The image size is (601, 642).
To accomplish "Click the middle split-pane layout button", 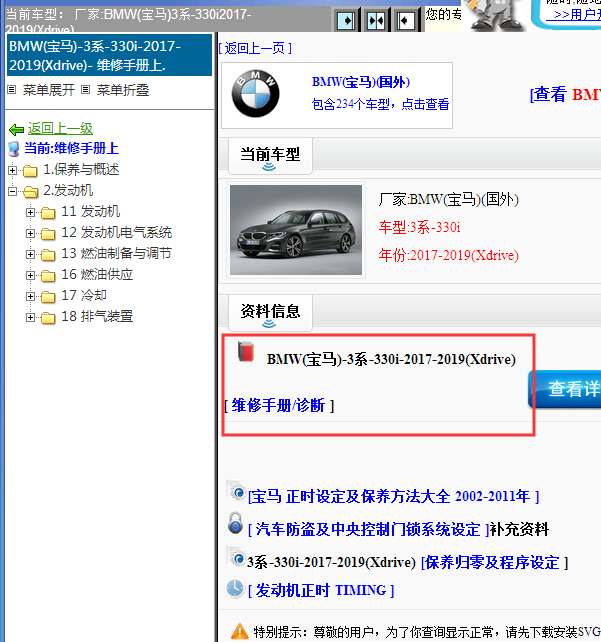I will pos(376,20).
